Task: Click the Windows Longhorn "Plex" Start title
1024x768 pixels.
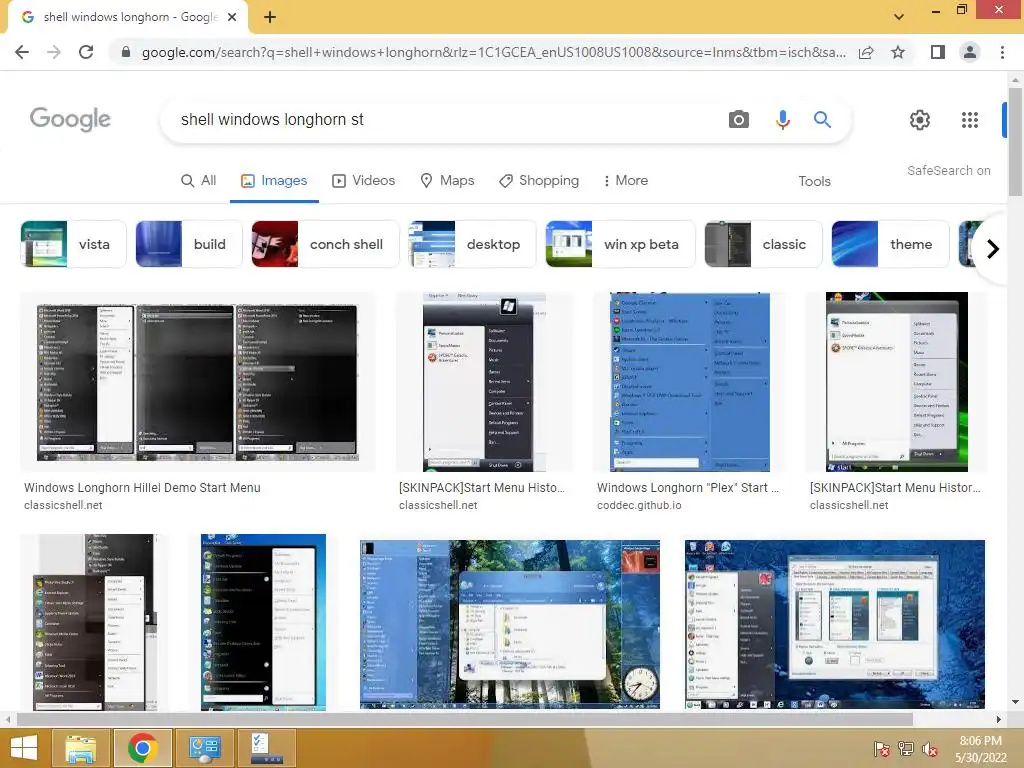Action: (688, 488)
